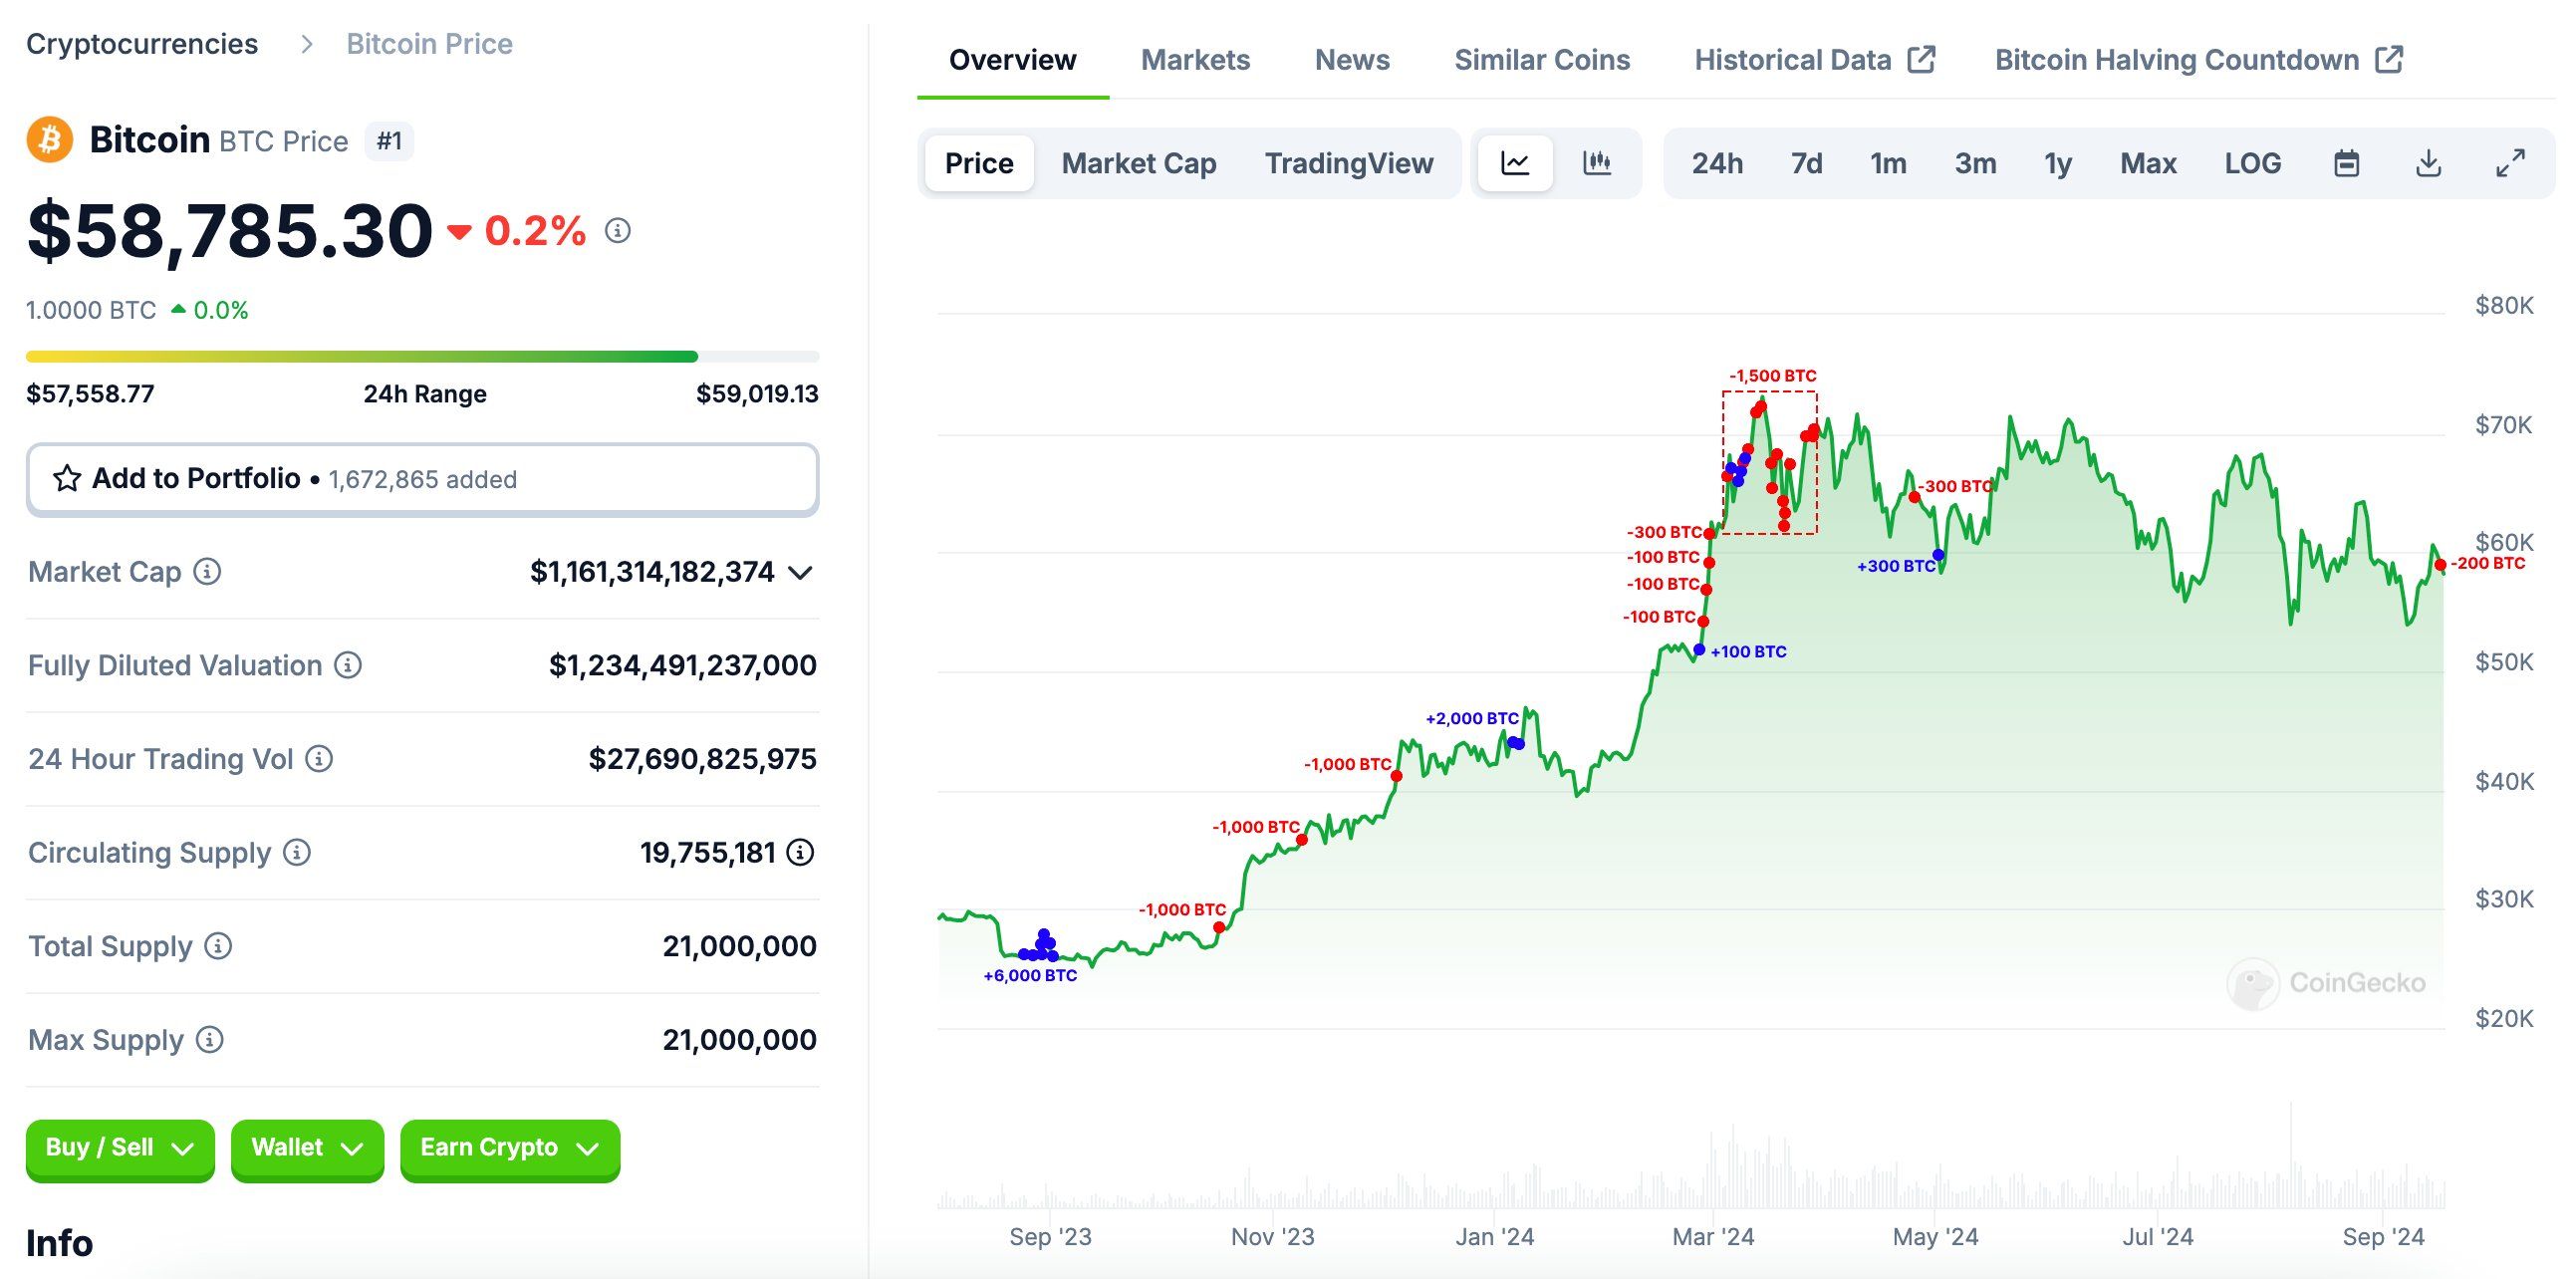2576x1279 pixels.
Task: Open the Buy / Sell dropdown
Action: [x=120, y=1148]
